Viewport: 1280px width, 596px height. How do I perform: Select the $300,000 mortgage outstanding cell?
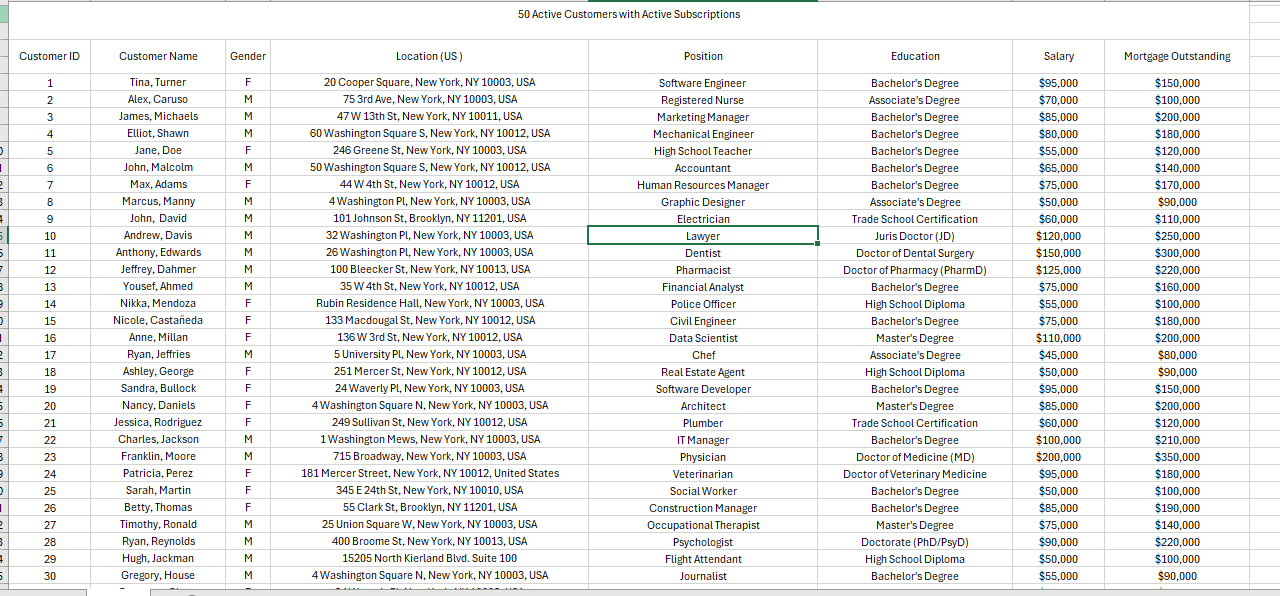tap(1176, 253)
